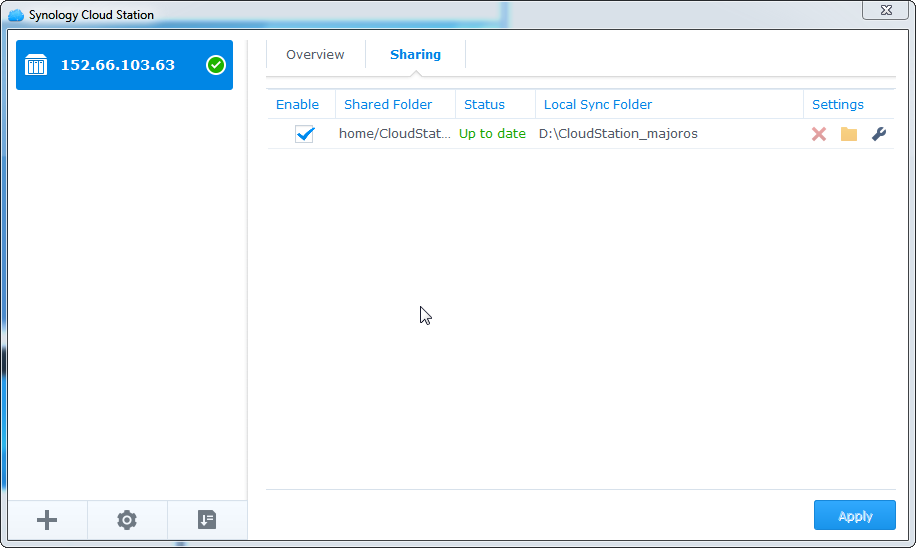Viewport: 916px width, 548px height.
Task: Select the Sharing tab
Action: 415,55
